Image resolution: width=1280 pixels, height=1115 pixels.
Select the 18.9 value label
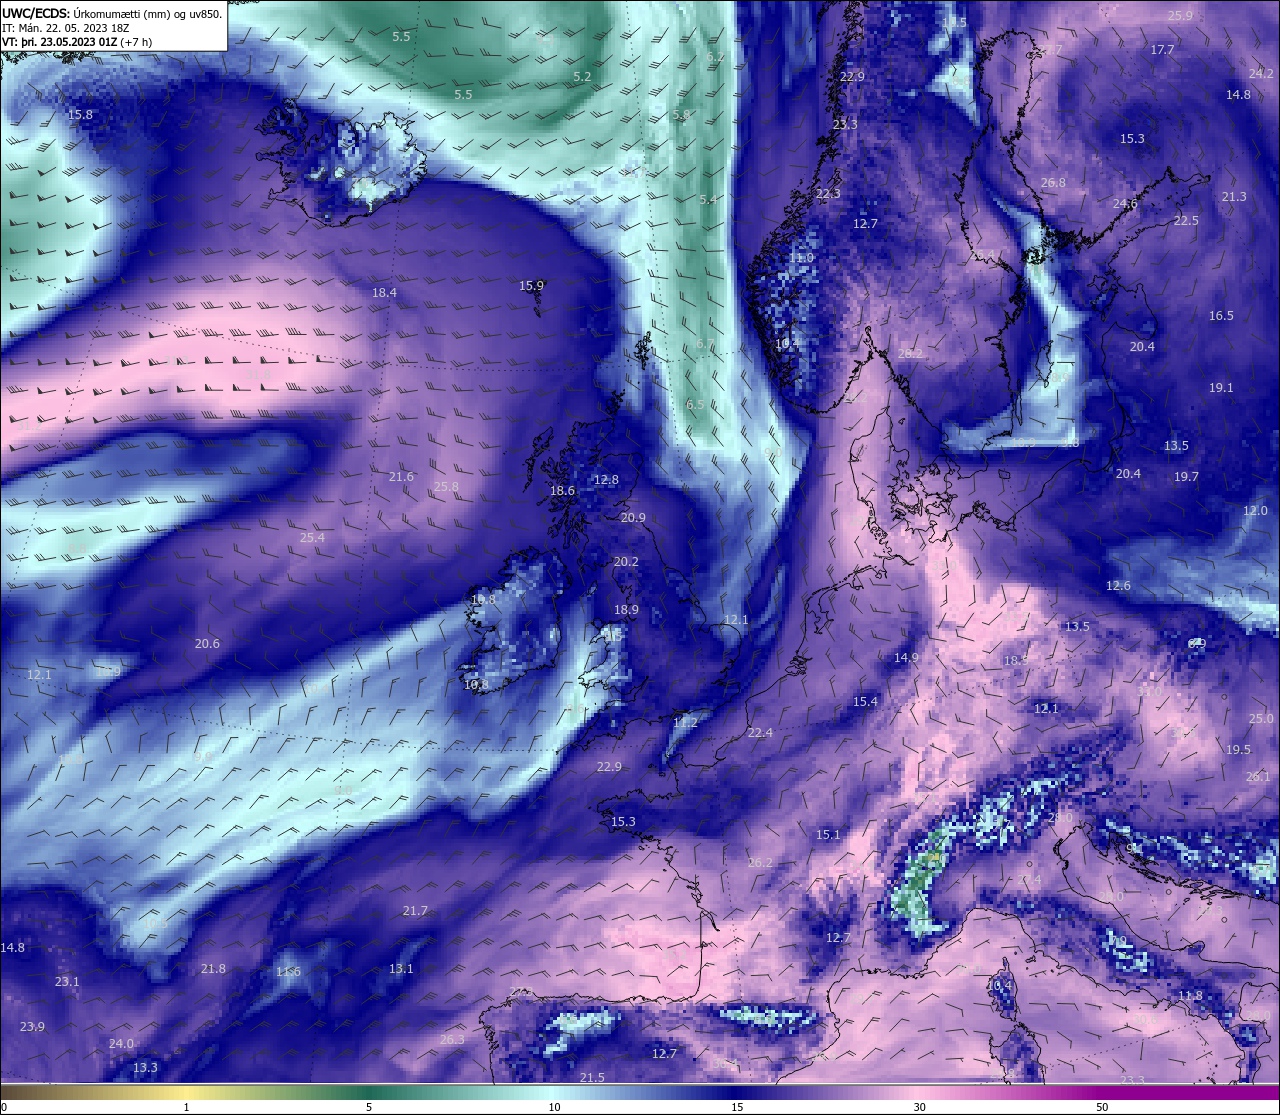626,610
